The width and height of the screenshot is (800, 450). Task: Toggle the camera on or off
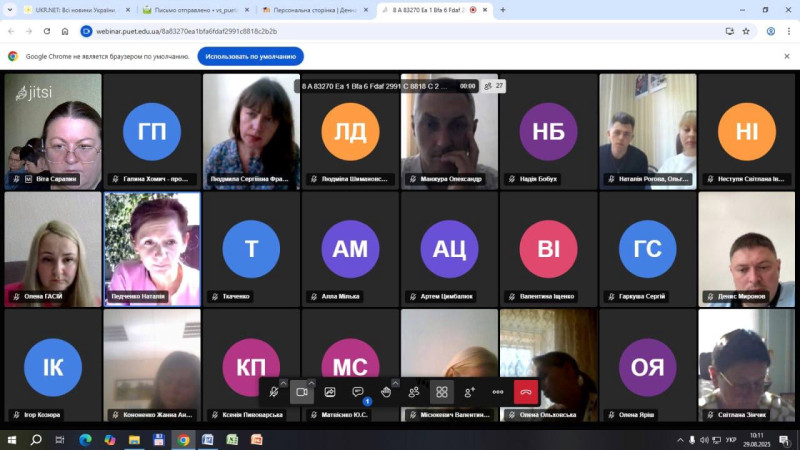point(302,392)
